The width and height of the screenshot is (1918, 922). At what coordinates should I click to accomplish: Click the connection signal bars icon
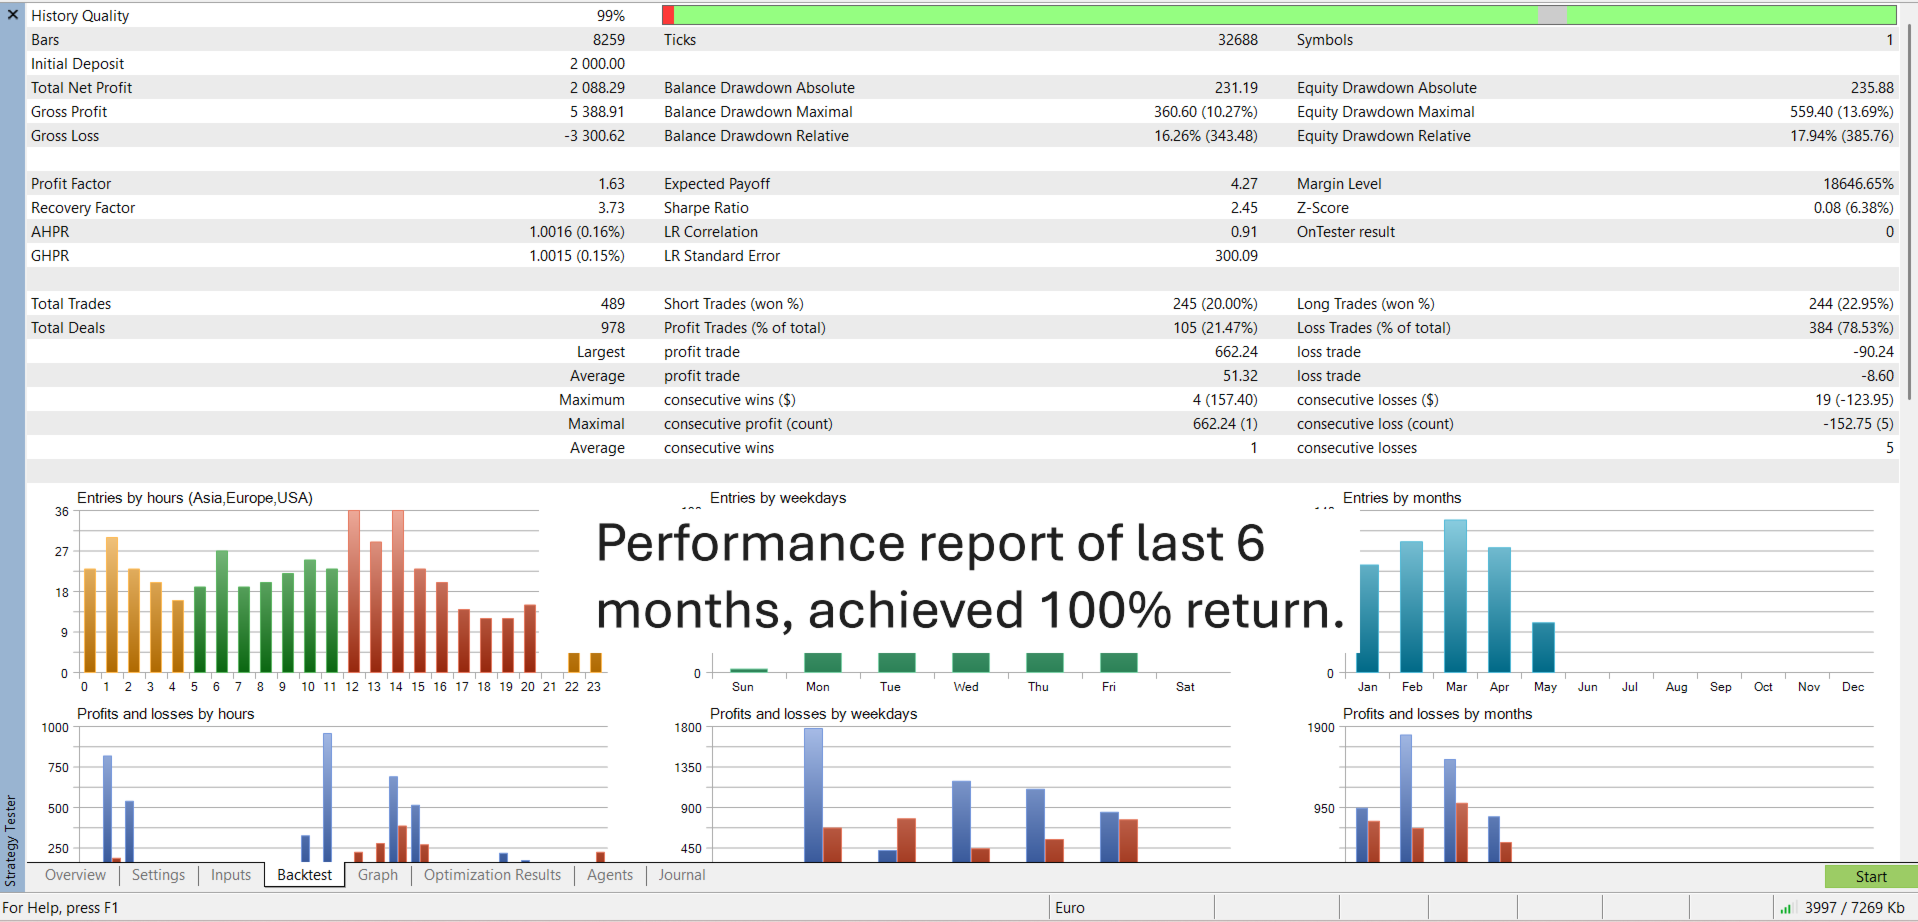[x=1785, y=908]
